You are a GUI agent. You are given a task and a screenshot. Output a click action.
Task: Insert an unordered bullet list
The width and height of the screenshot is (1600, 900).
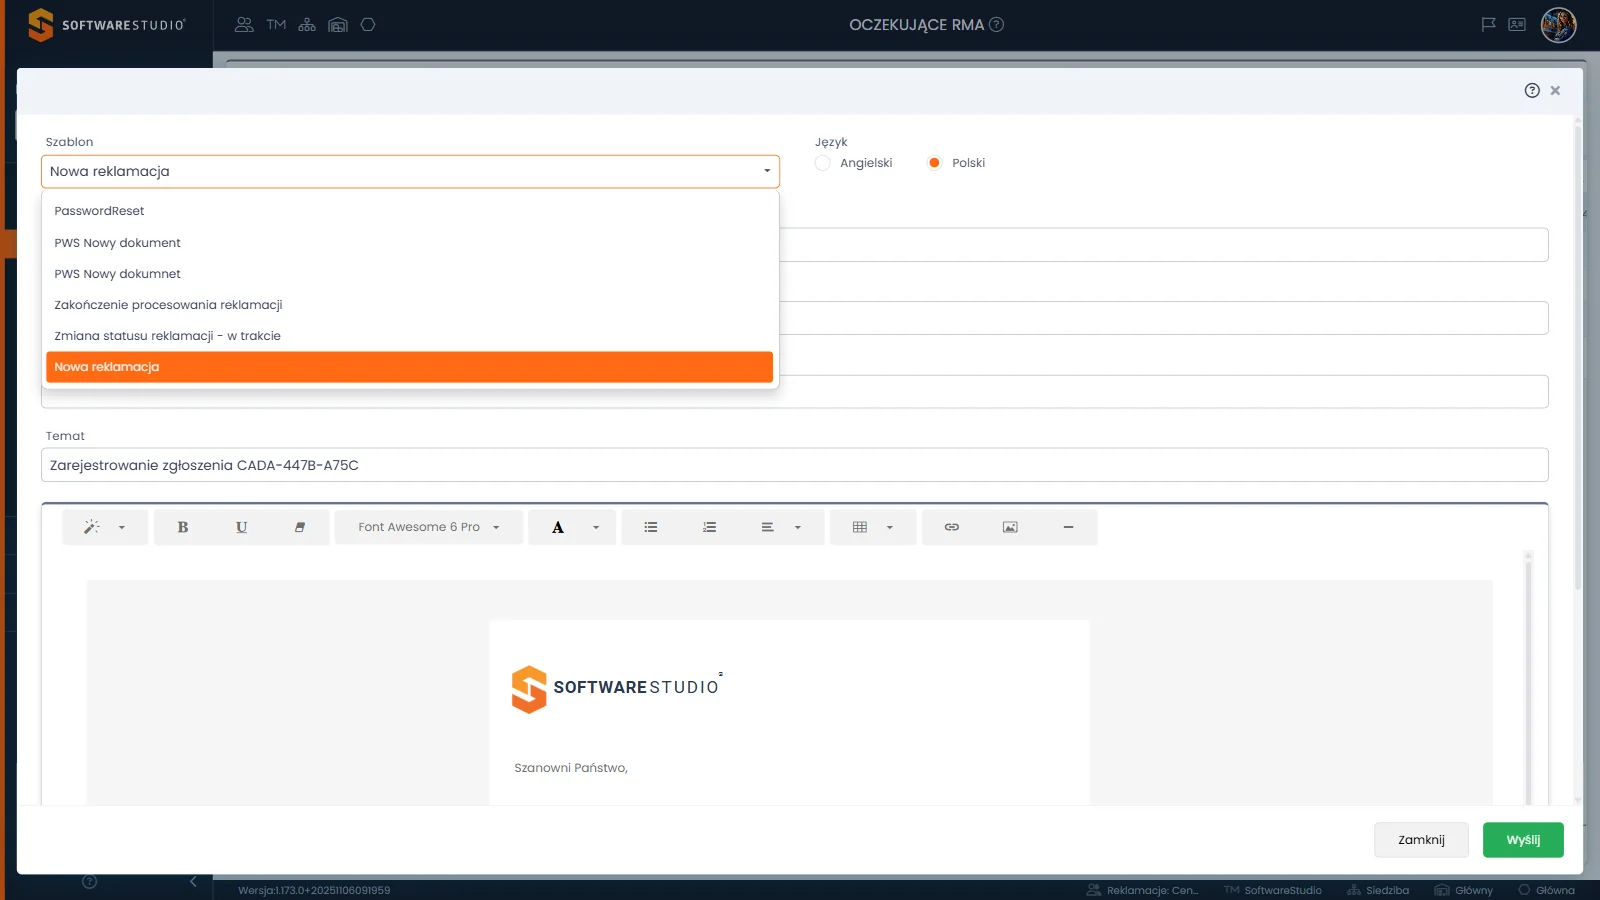[651, 527]
